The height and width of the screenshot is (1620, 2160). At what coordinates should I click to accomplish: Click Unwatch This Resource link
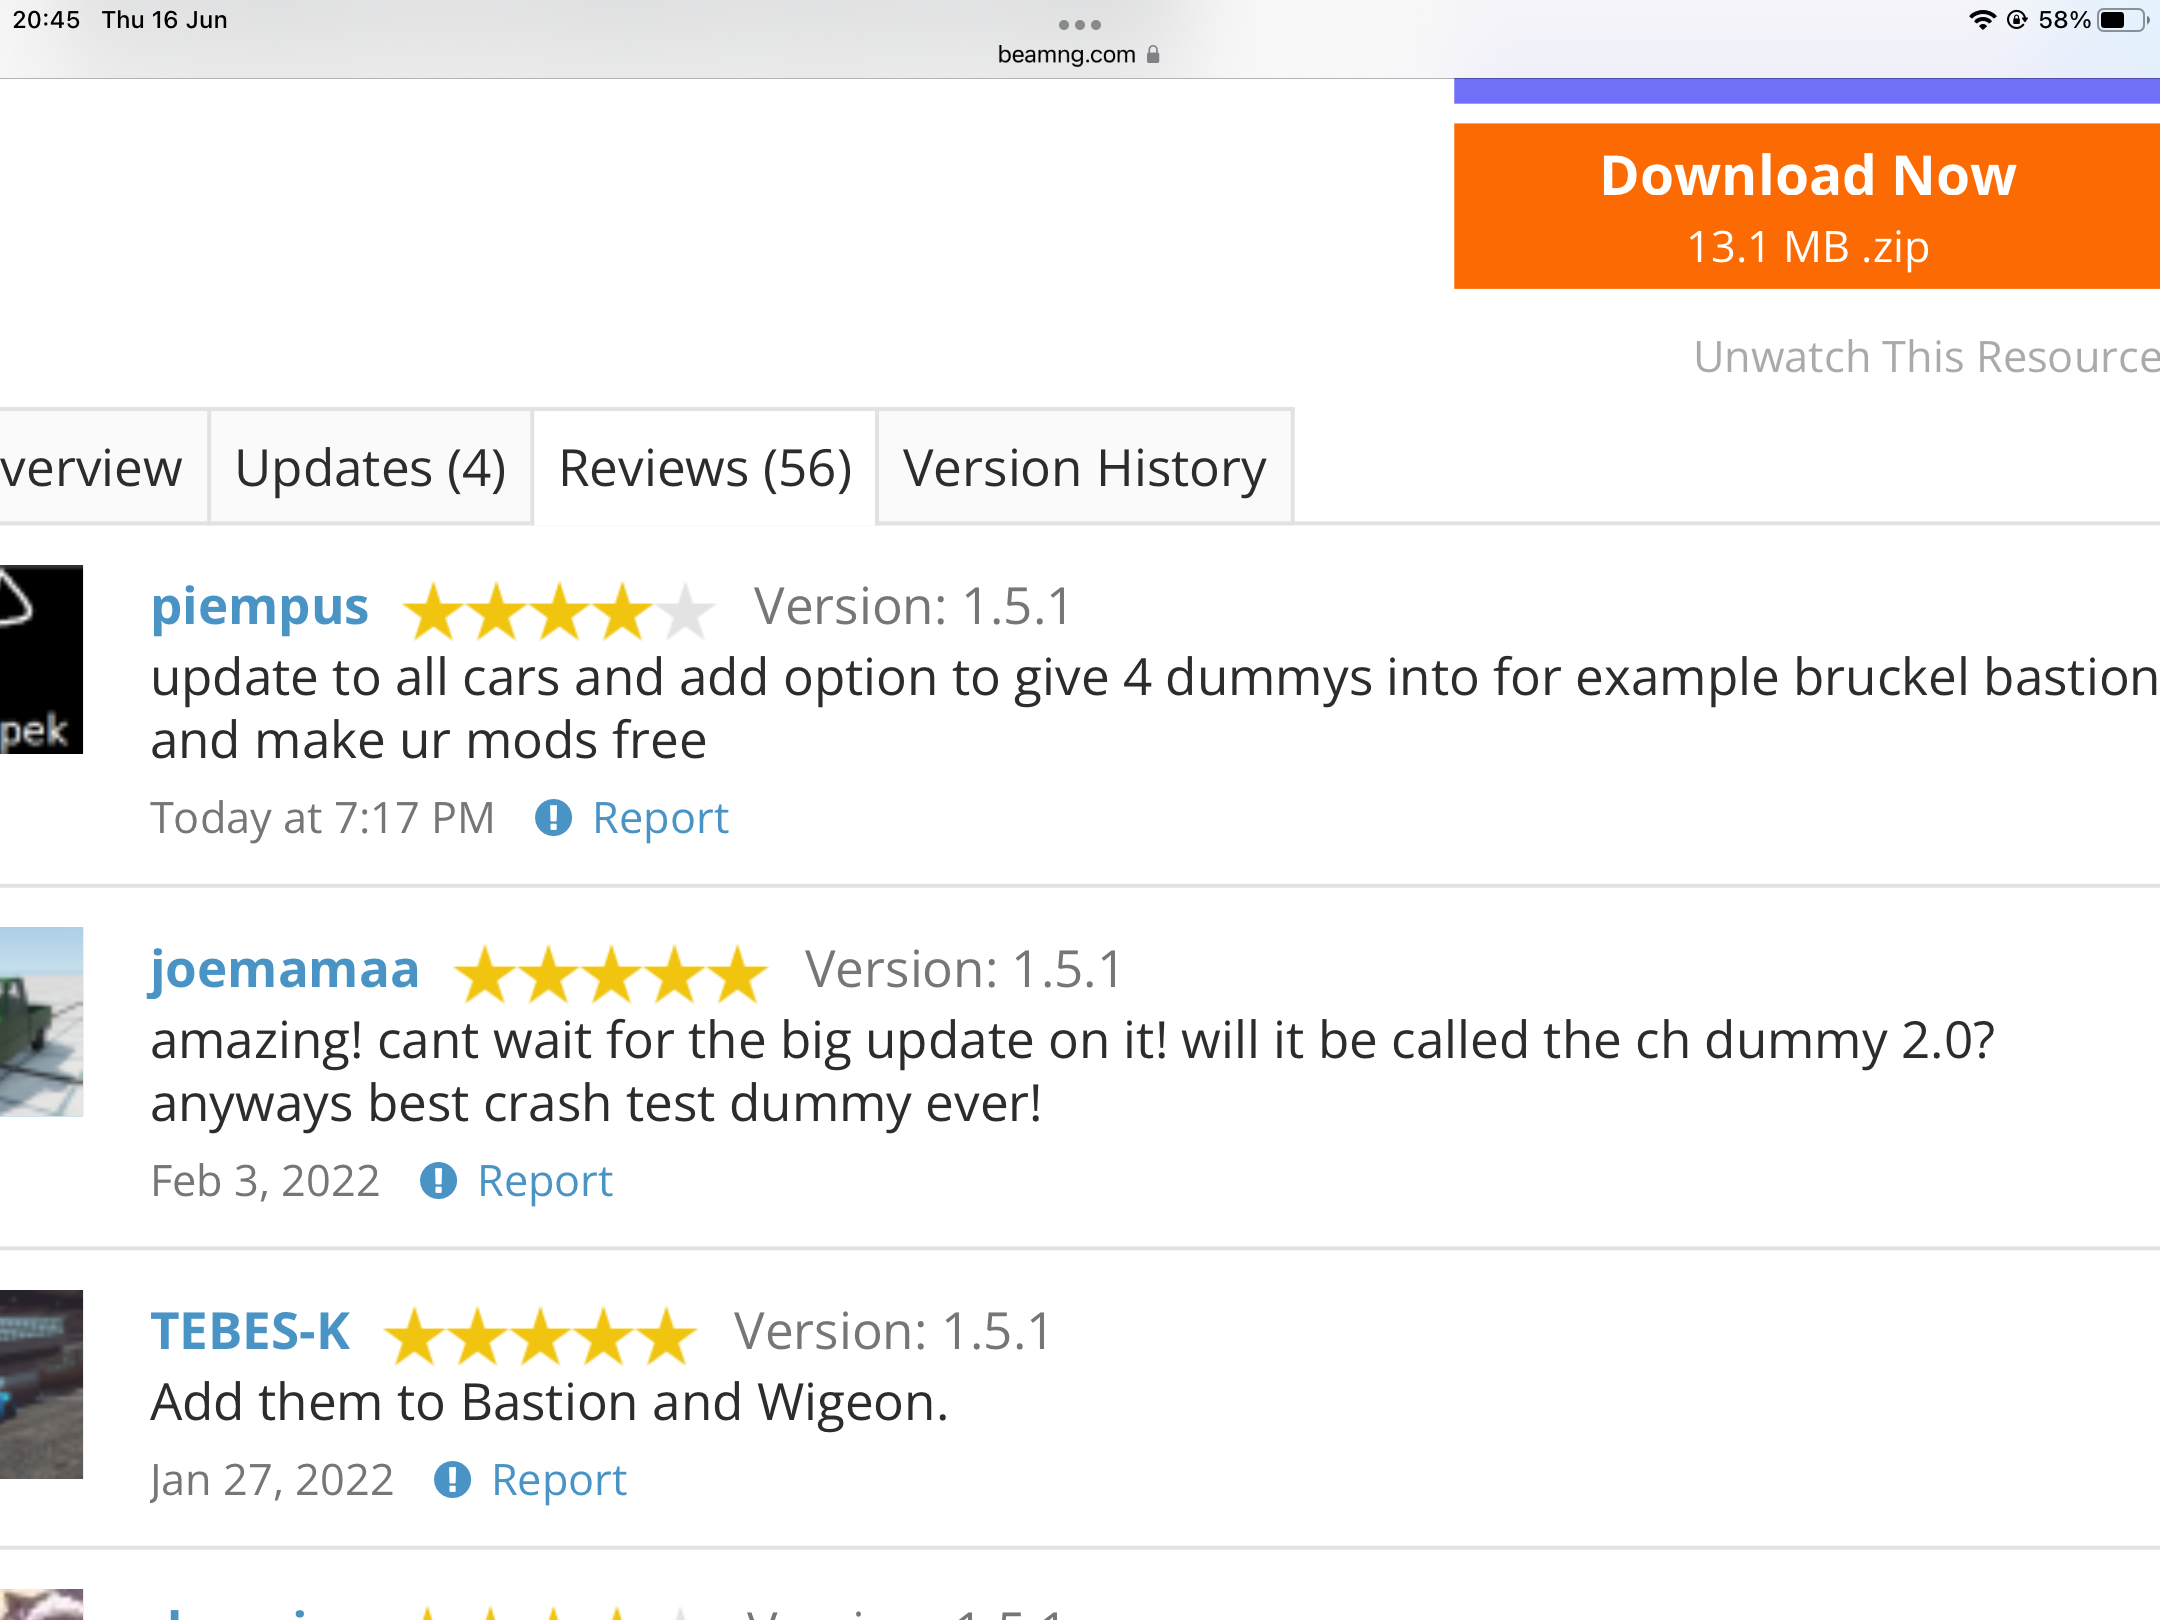pos(1926,357)
